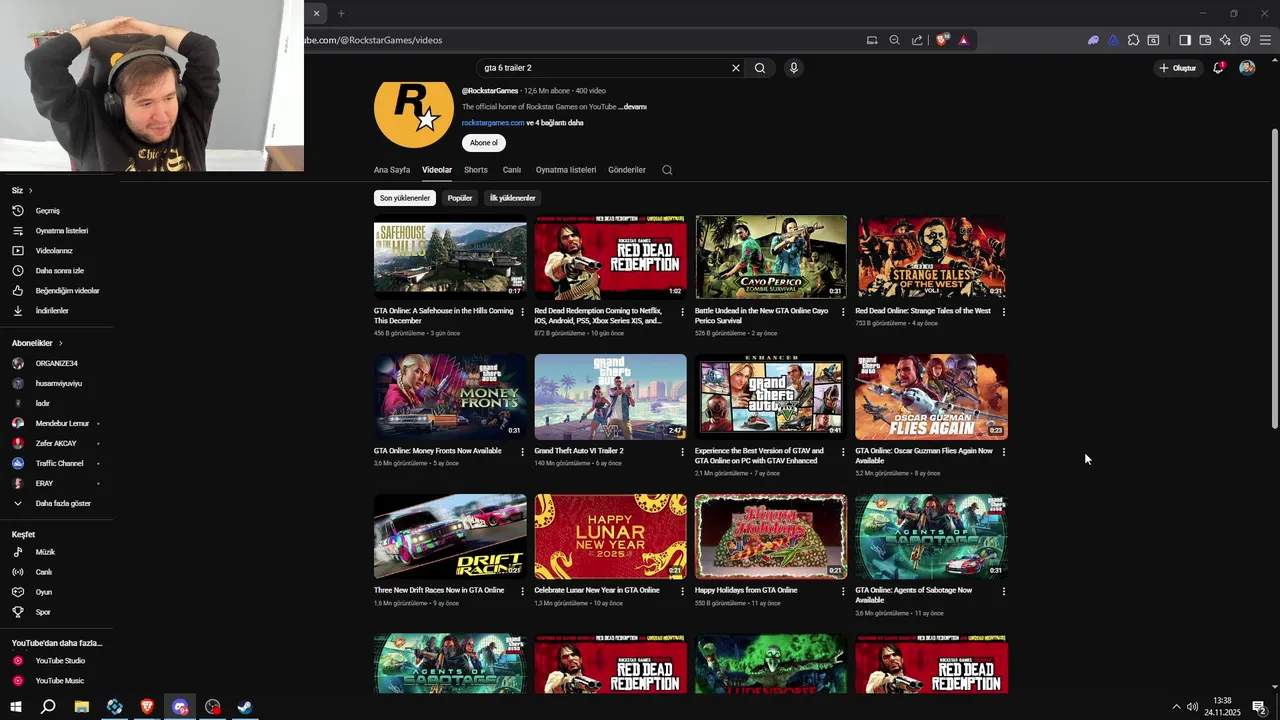Switch to the Gönderiler tab
Screen dimensions: 1280x720
click(x=627, y=170)
